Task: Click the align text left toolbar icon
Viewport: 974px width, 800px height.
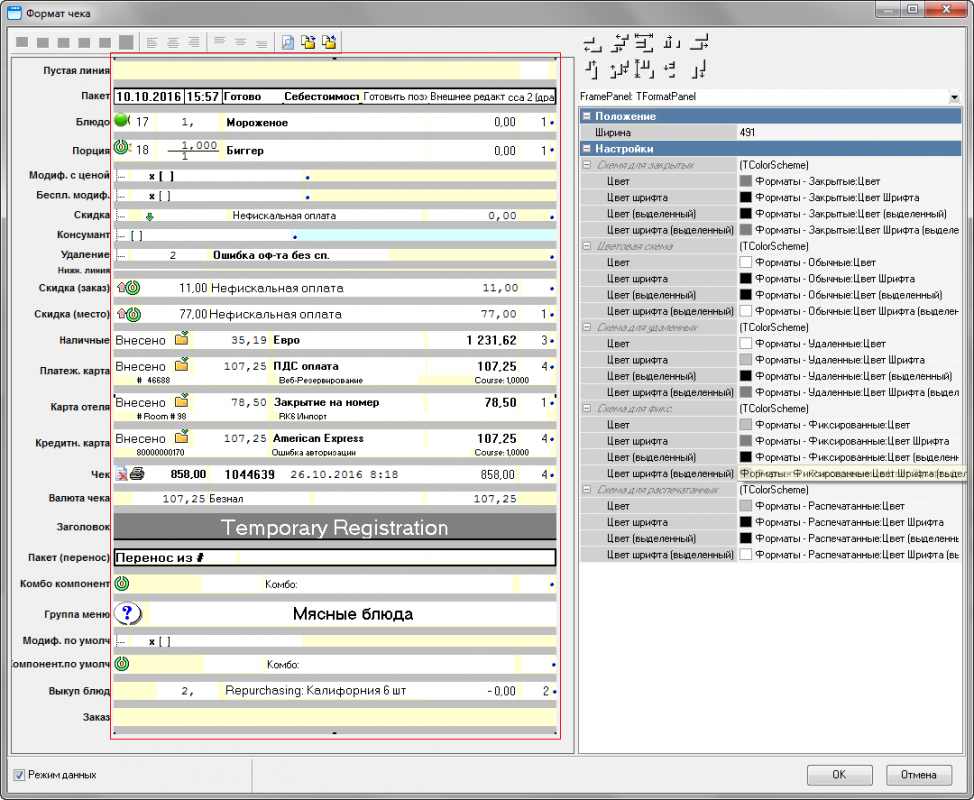Action: (152, 42)
